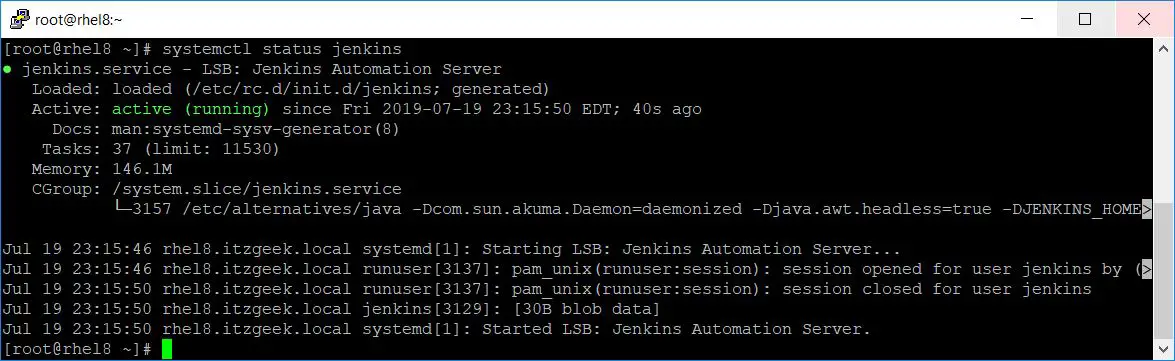This screenshot has height=361, width=1175.
Task: Maximize the PuTTY terminal window
Action: click(x=1084, y=19)
